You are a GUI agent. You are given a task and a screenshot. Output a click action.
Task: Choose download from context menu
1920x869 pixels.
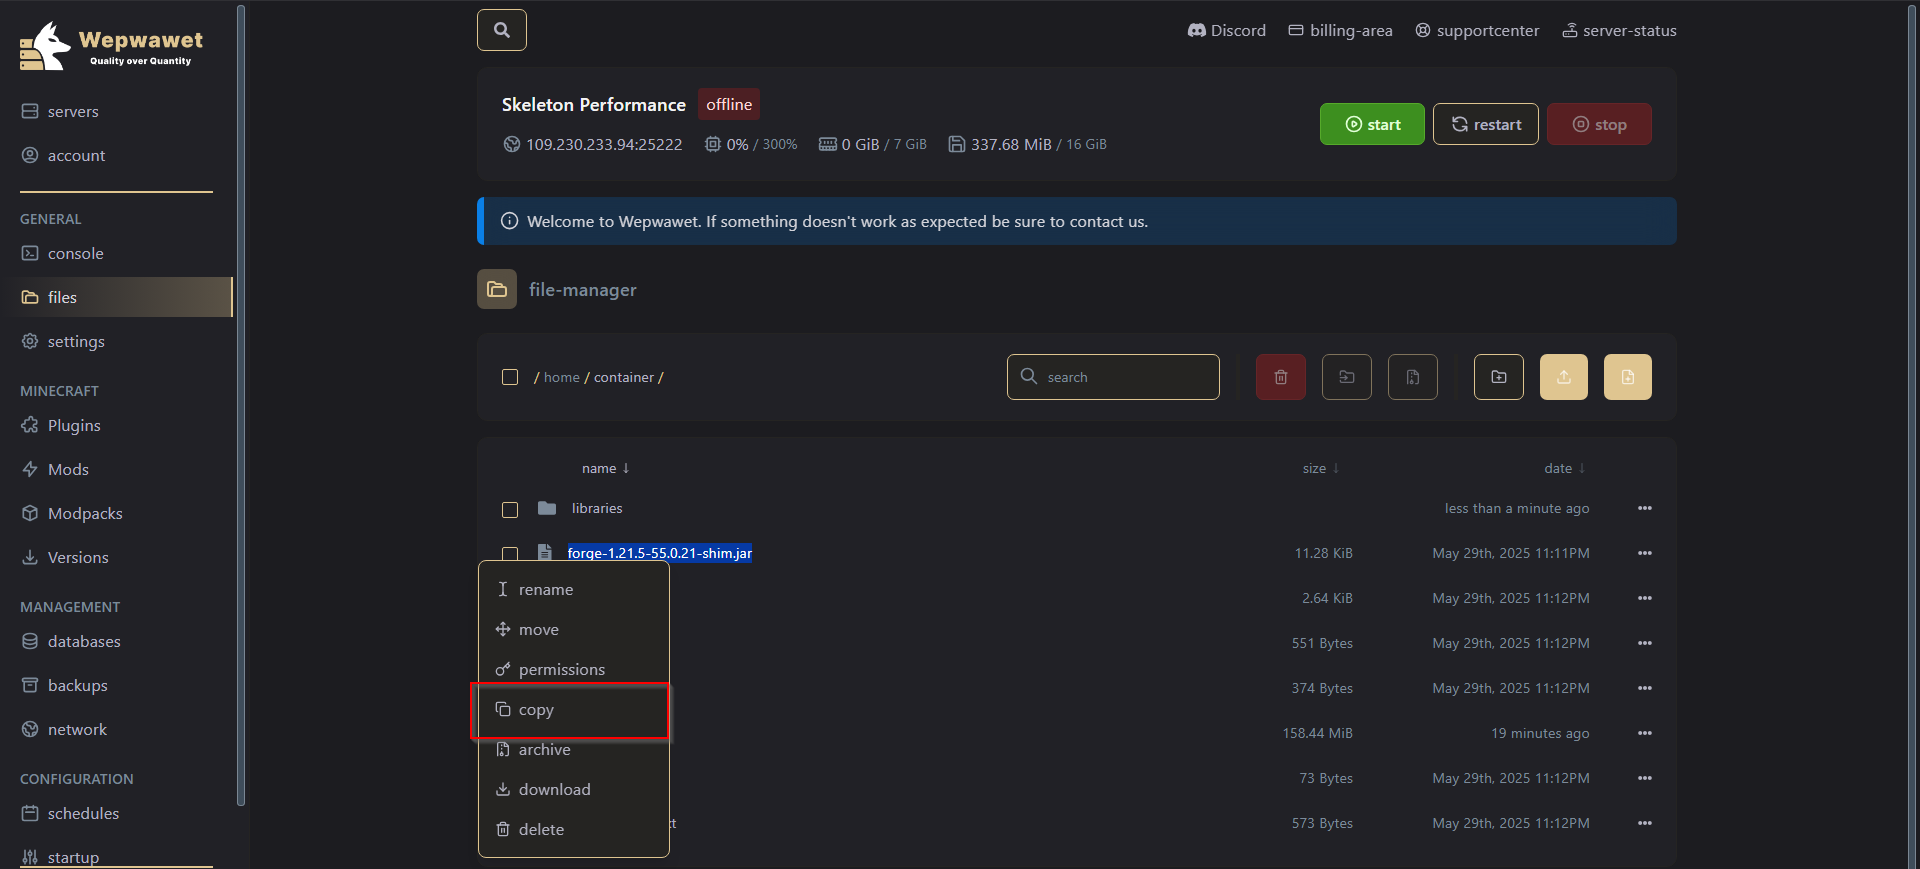click(574, 789)
